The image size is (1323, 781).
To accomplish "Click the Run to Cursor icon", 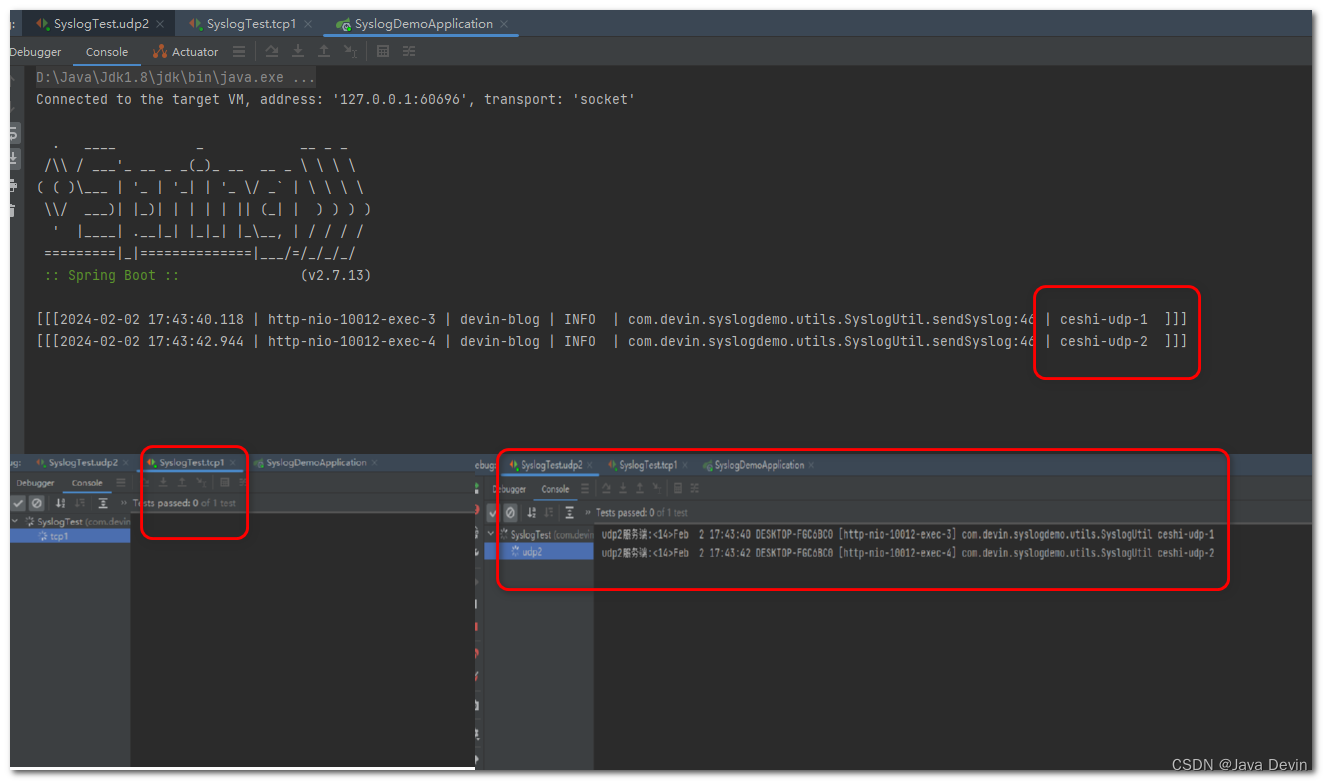I will (x=349, y=52).
